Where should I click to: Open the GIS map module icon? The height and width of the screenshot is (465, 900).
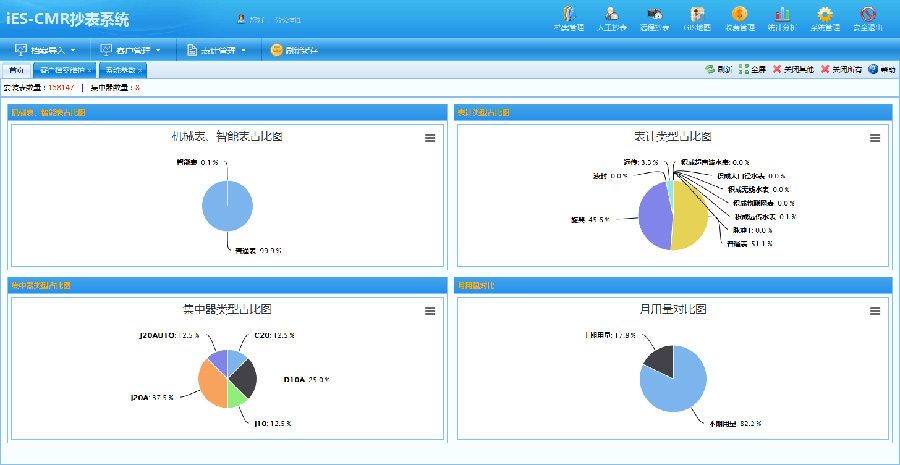[x=696, y=17]
